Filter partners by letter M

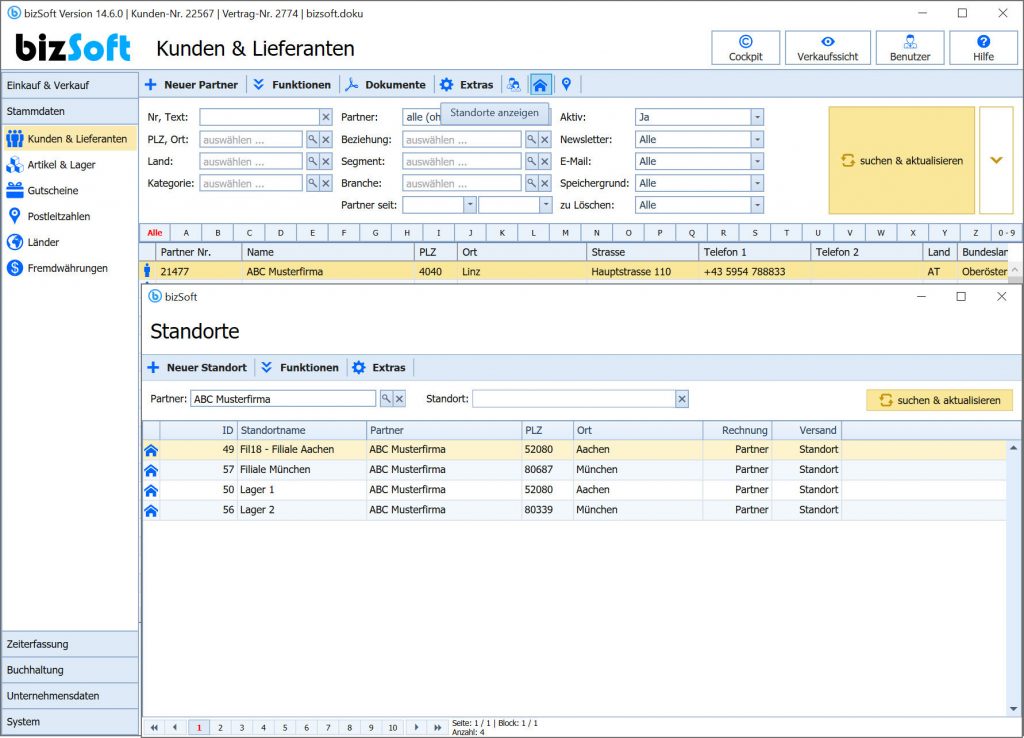(x=565, y=233)
